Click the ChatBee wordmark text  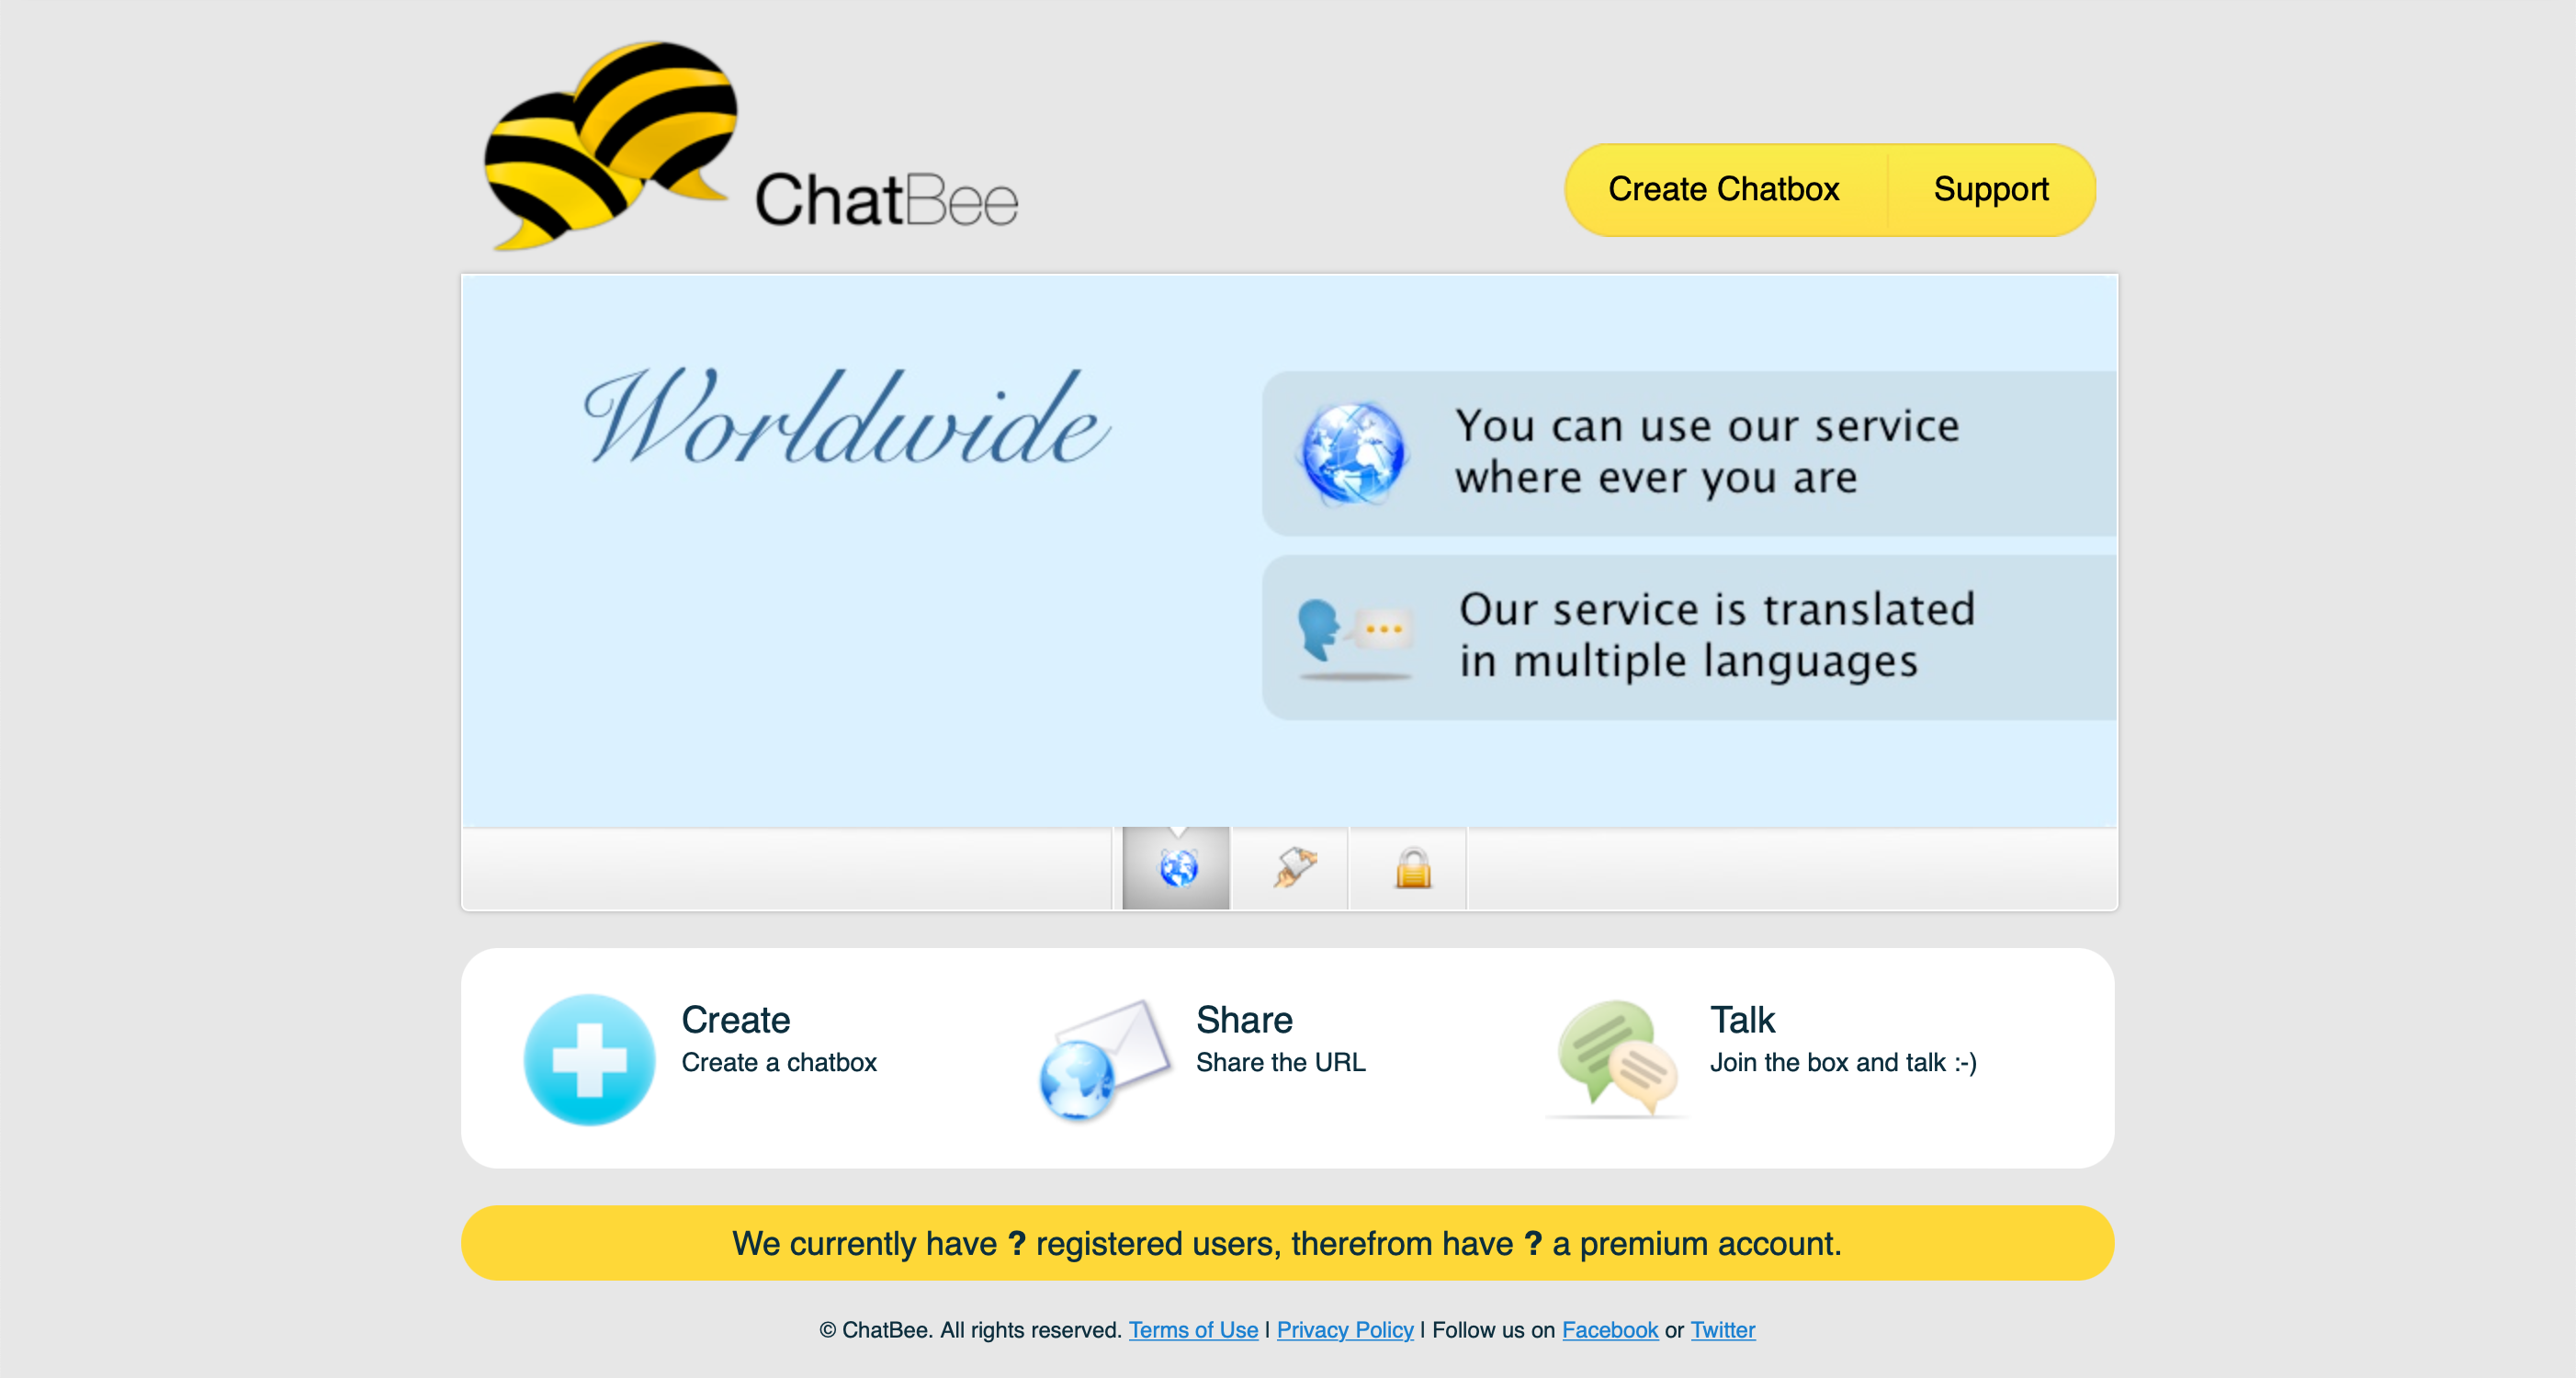click(886, 199)
